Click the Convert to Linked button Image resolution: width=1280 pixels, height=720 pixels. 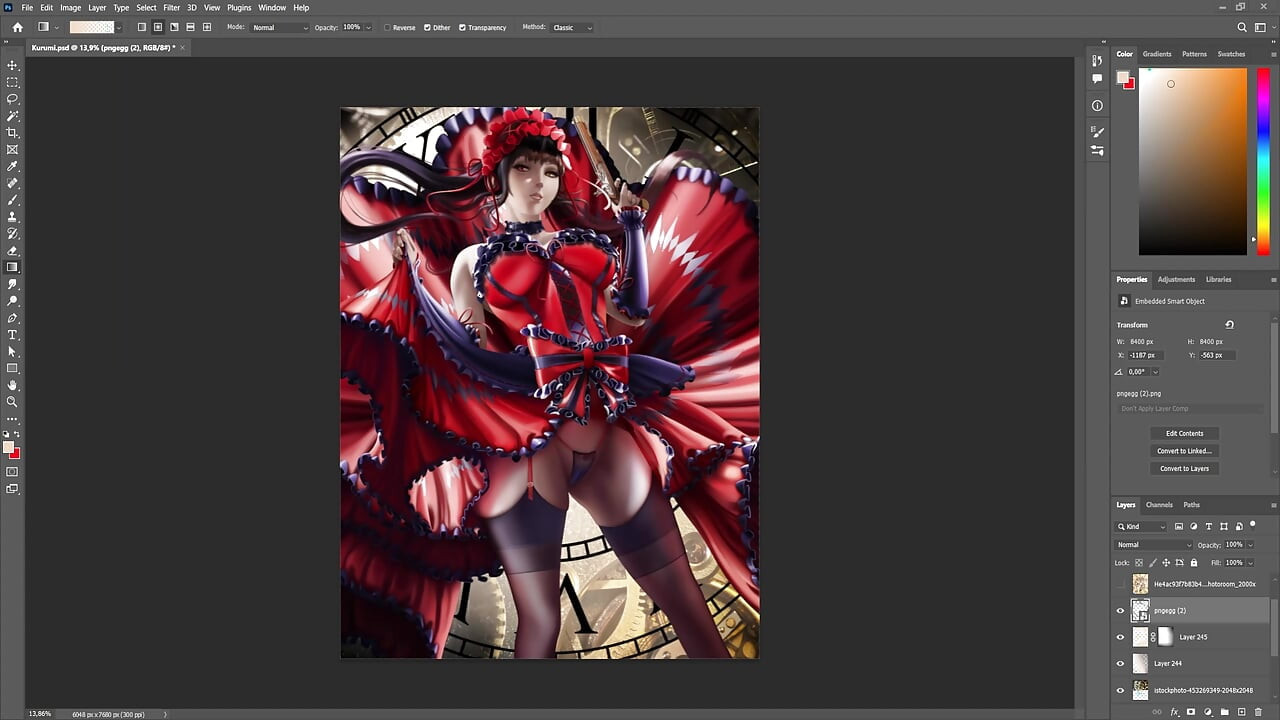[1184, 451]
